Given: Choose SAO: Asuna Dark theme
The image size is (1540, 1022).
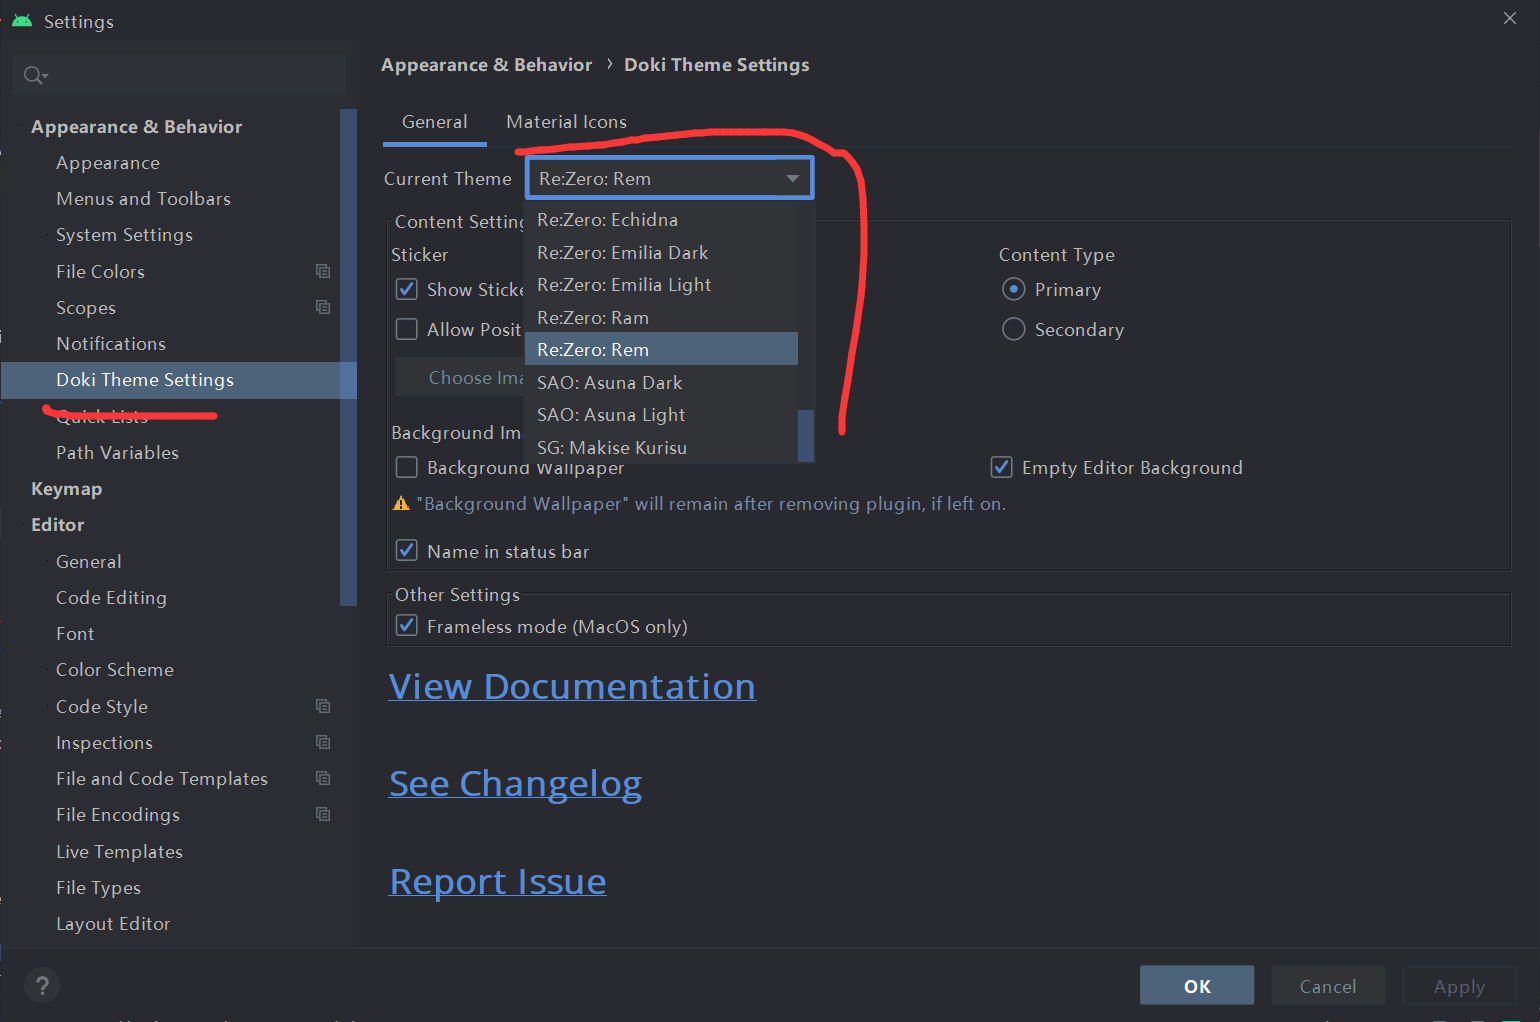Looking at the screenshot, I should (x=661, y=382).
